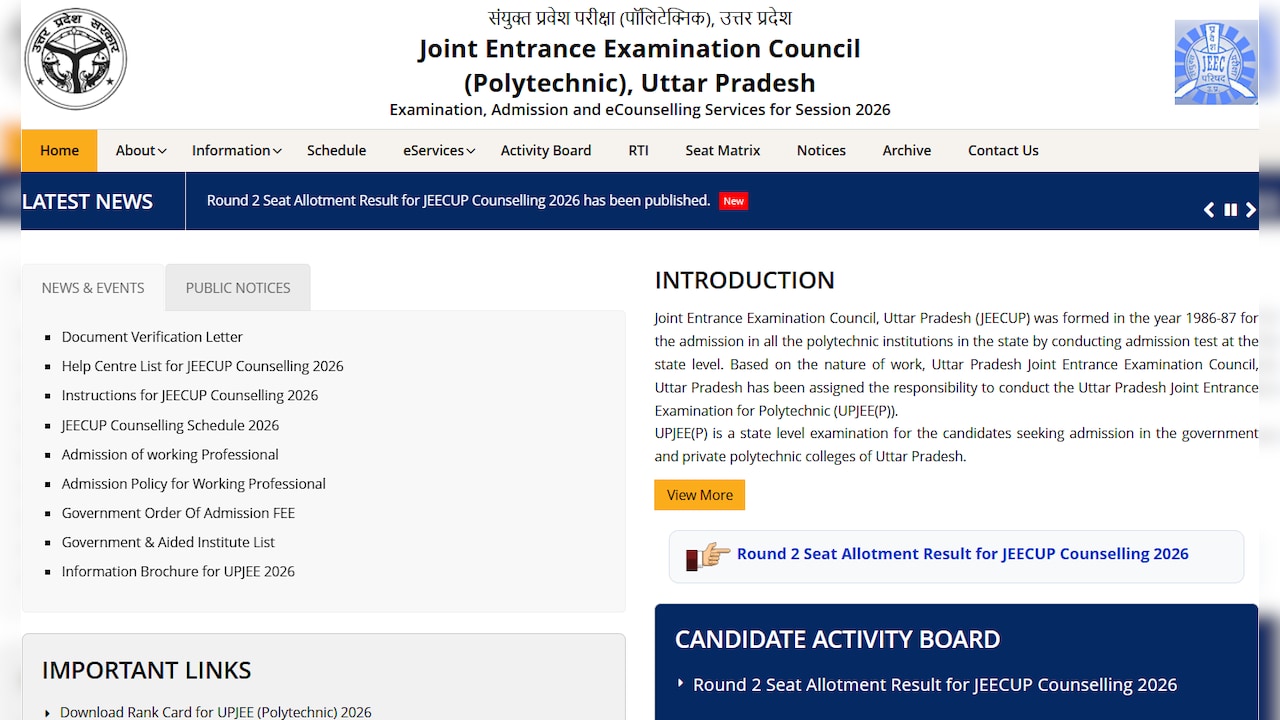The width and height of the screenshot is (1280, 720).
Task: Click the IMPORTANT LINKS heading
Action: click(x=147, y=670)
